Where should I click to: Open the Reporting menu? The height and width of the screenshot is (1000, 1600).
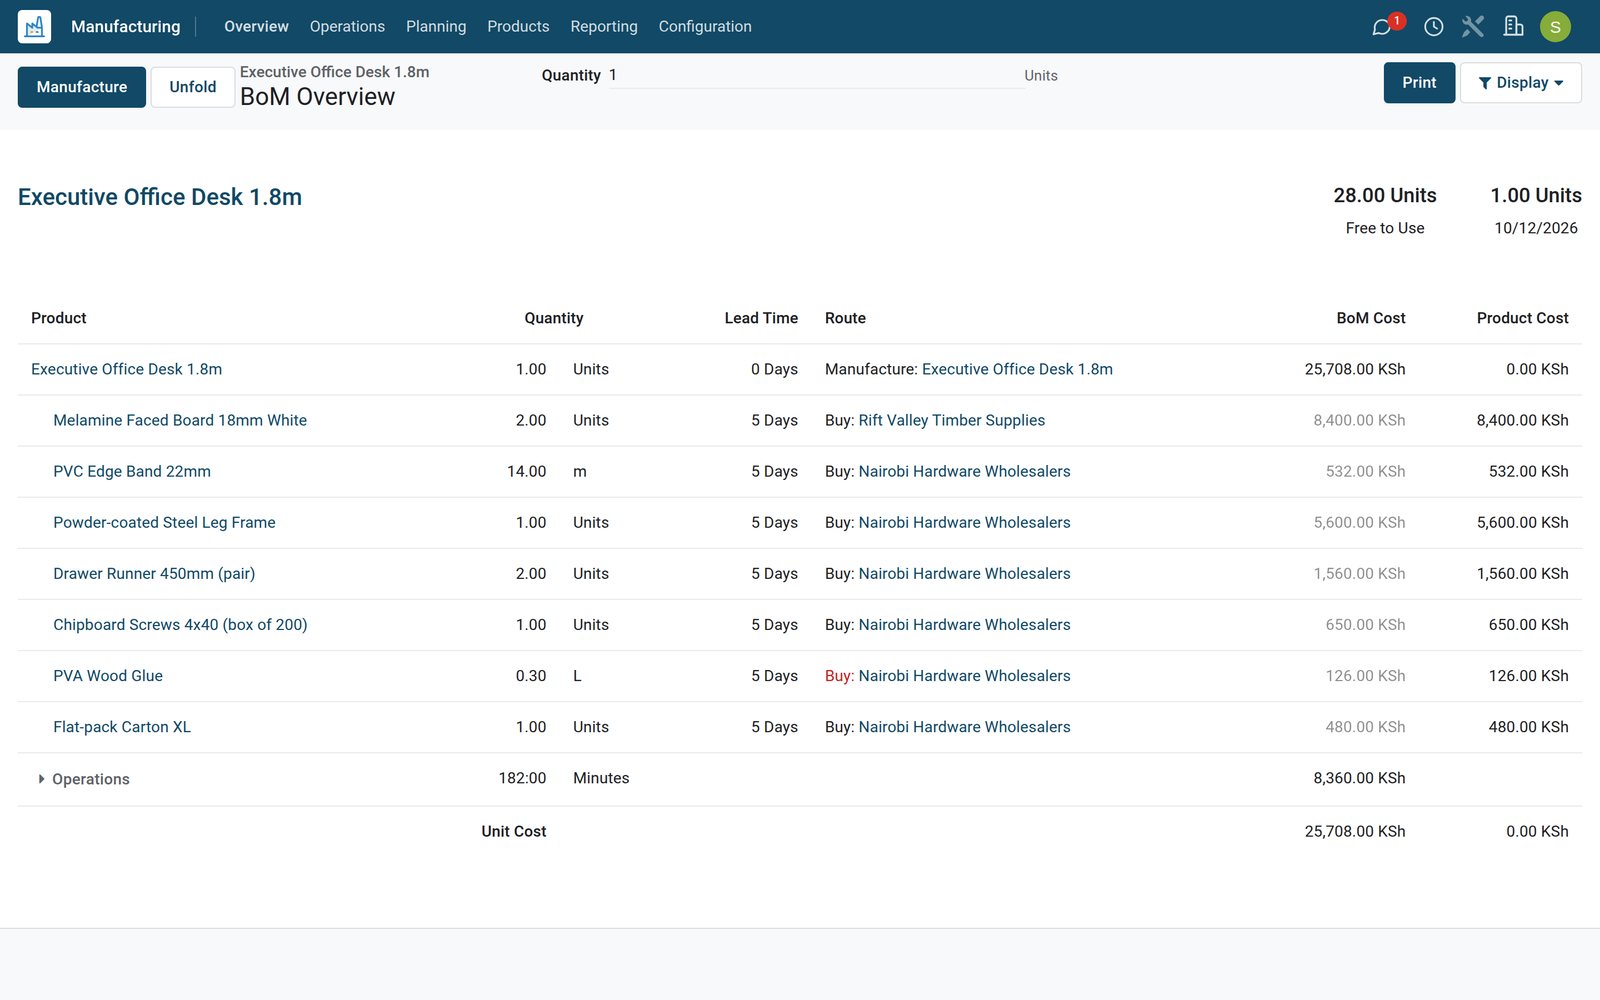click(x=604, y=26)
